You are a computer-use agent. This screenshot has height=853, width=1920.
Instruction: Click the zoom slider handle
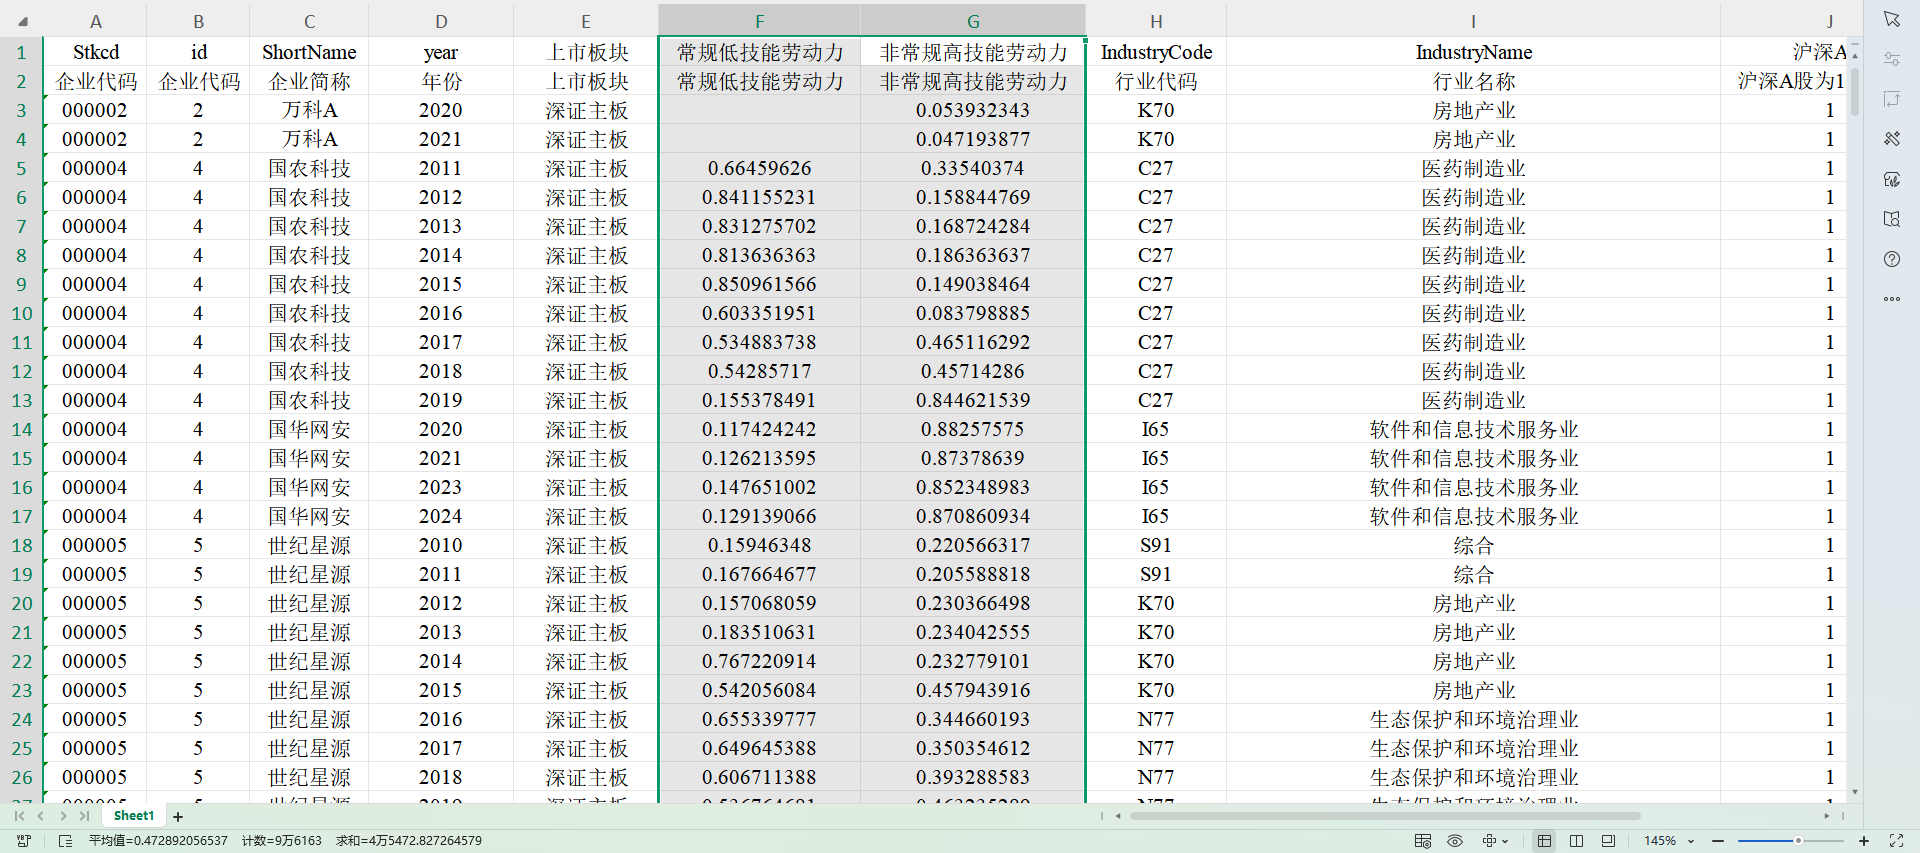pos(1797,841)
